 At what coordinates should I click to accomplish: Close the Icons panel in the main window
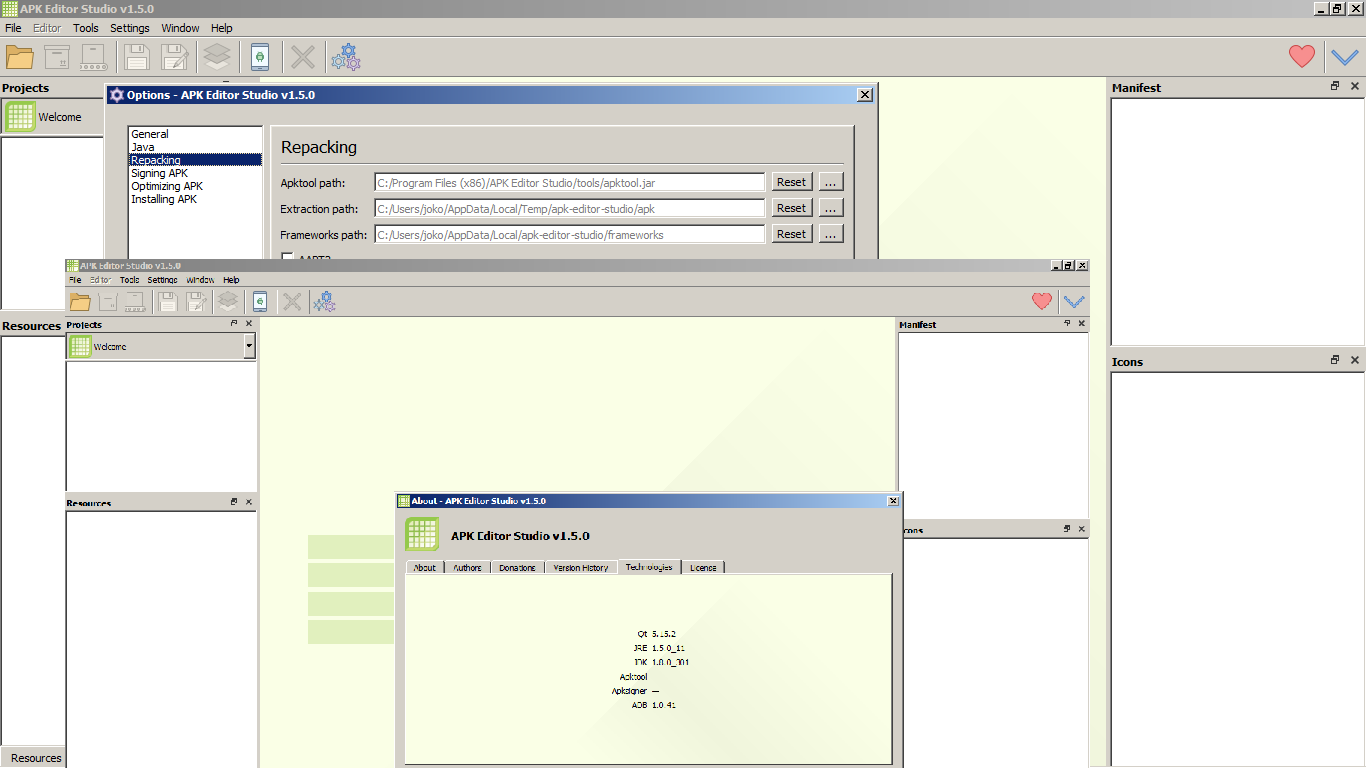(1355, 360)
